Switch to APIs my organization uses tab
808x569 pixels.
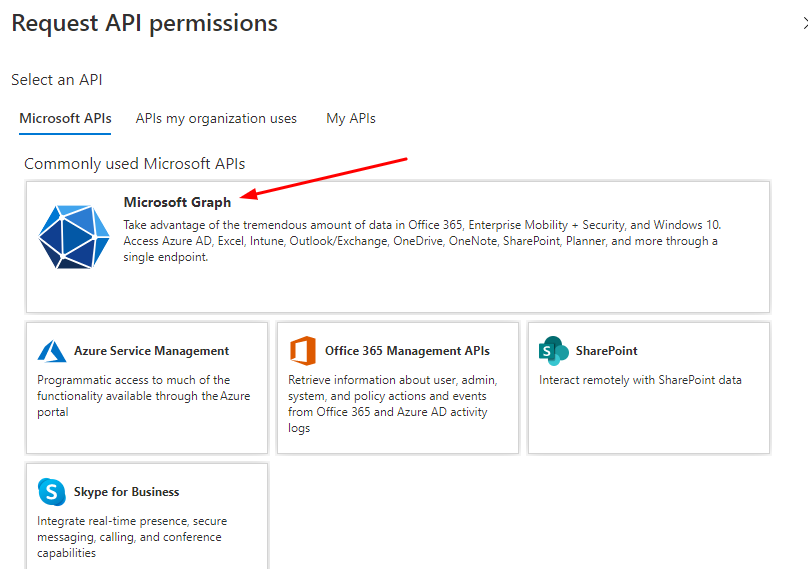[216, 119]
